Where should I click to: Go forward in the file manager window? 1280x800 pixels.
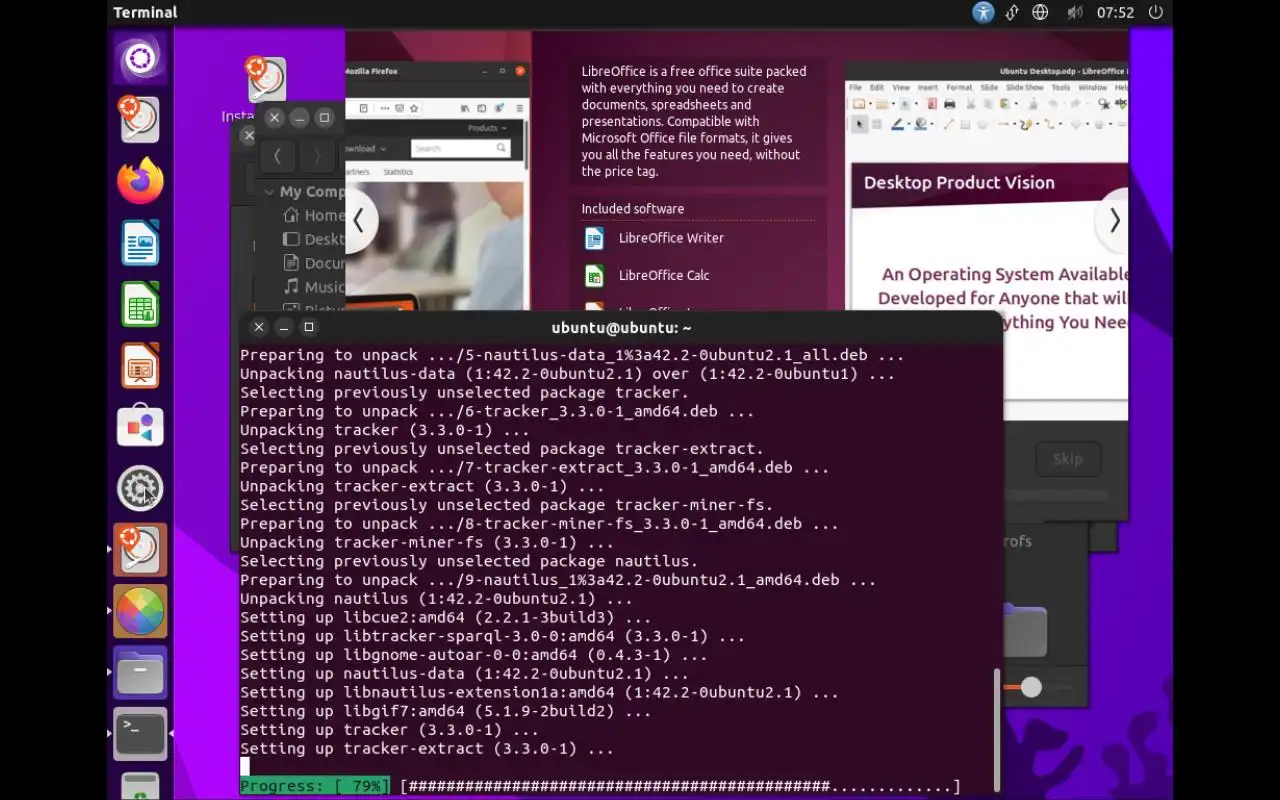point(317,156)
